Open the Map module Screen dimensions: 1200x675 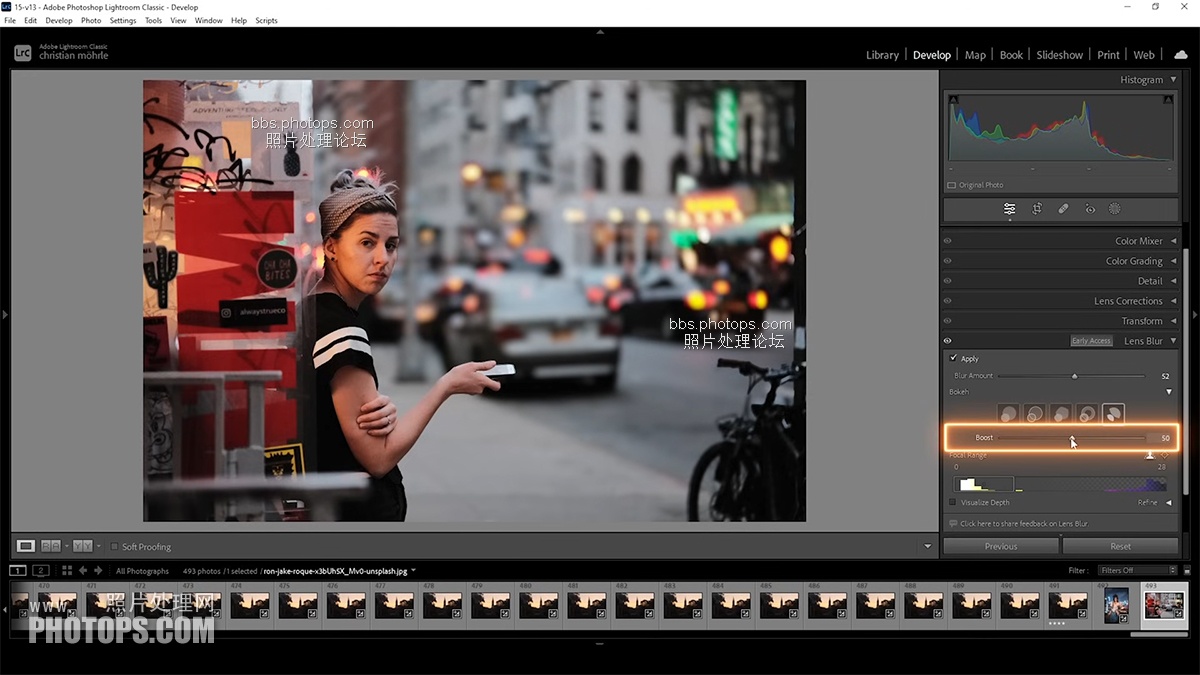(975, 55)
